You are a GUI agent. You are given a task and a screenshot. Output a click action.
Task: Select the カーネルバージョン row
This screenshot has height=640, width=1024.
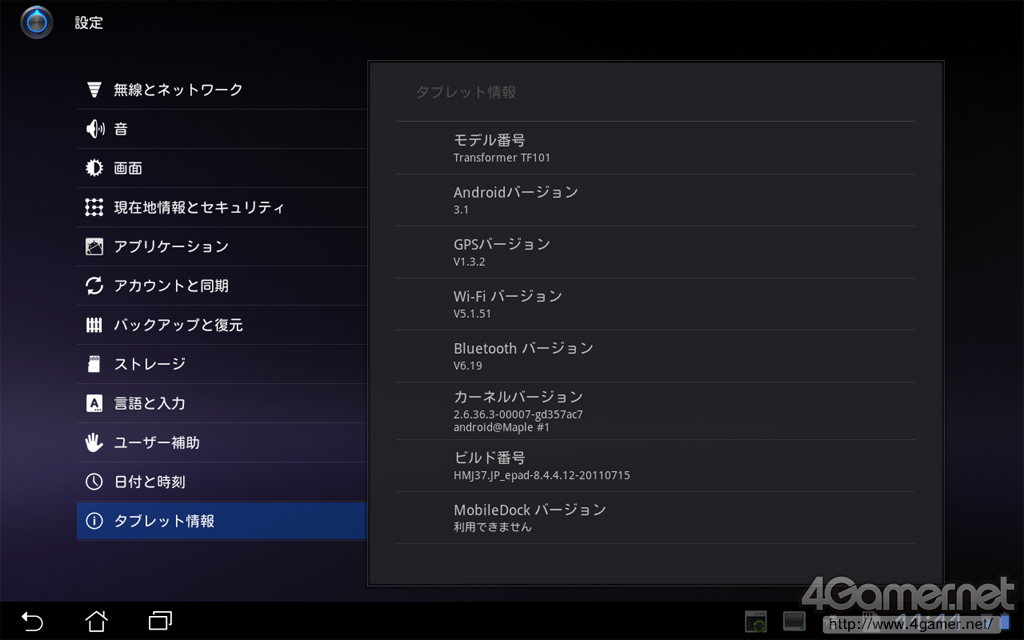(x=655, y=411)
